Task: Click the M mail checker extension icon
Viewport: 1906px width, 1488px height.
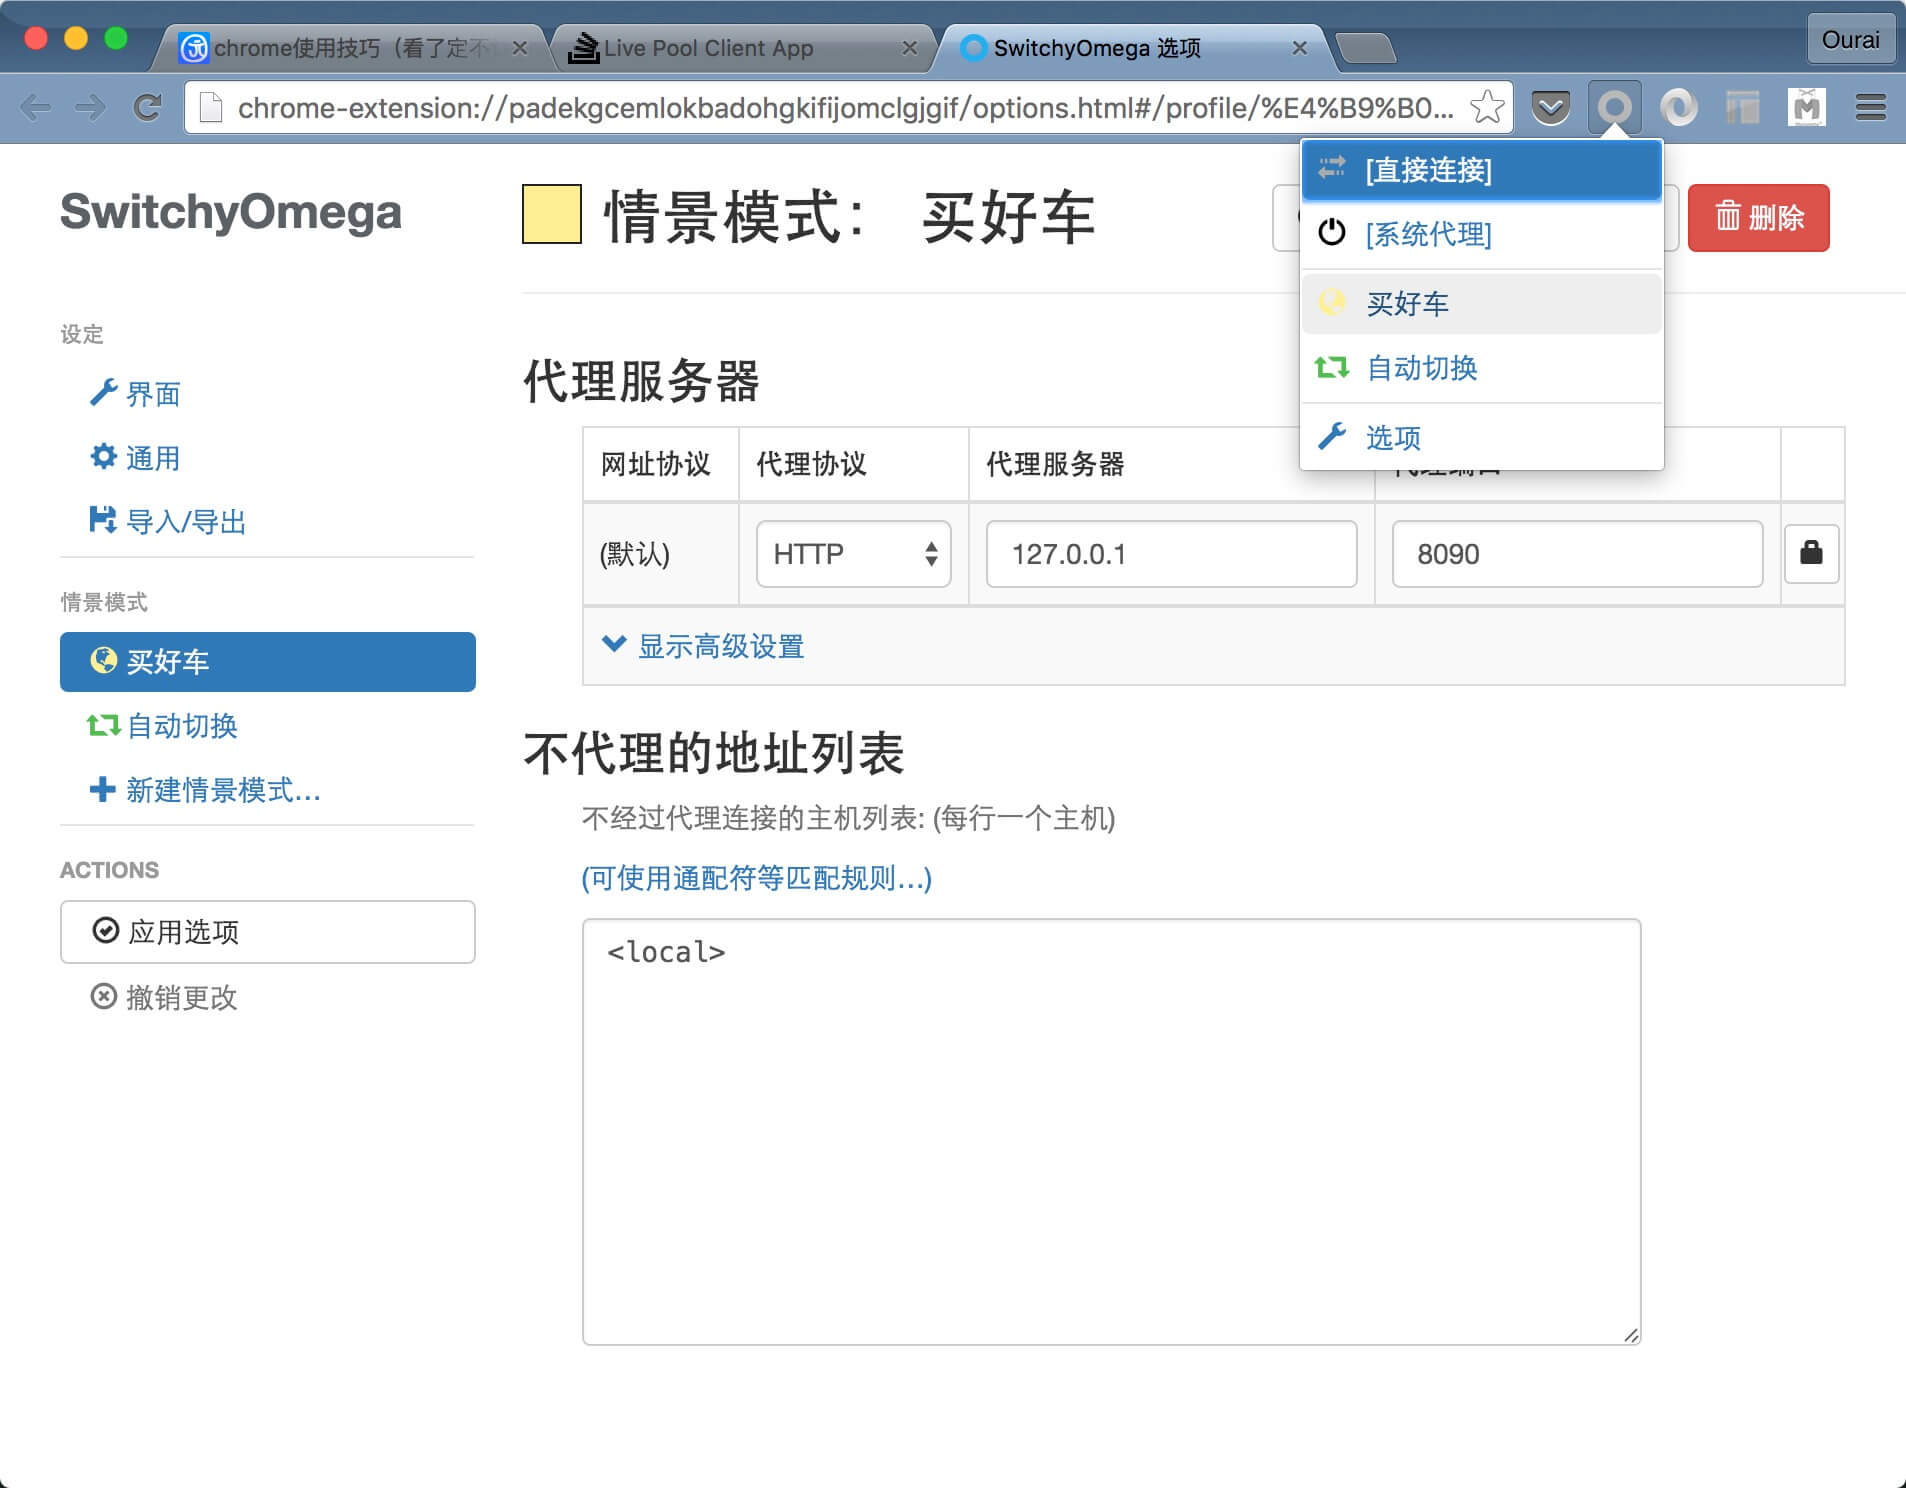Action: click(1806, 107)
